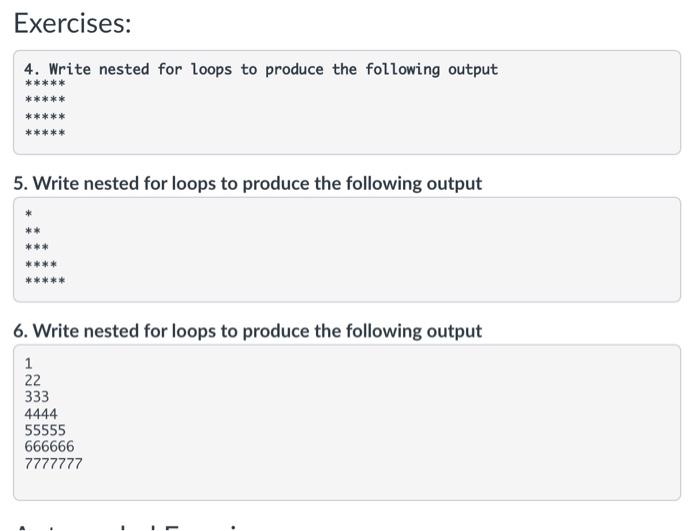Click the "4444" line in exercise 6 output
Viewport: 700px width, 531px height.
coord(41,414)
